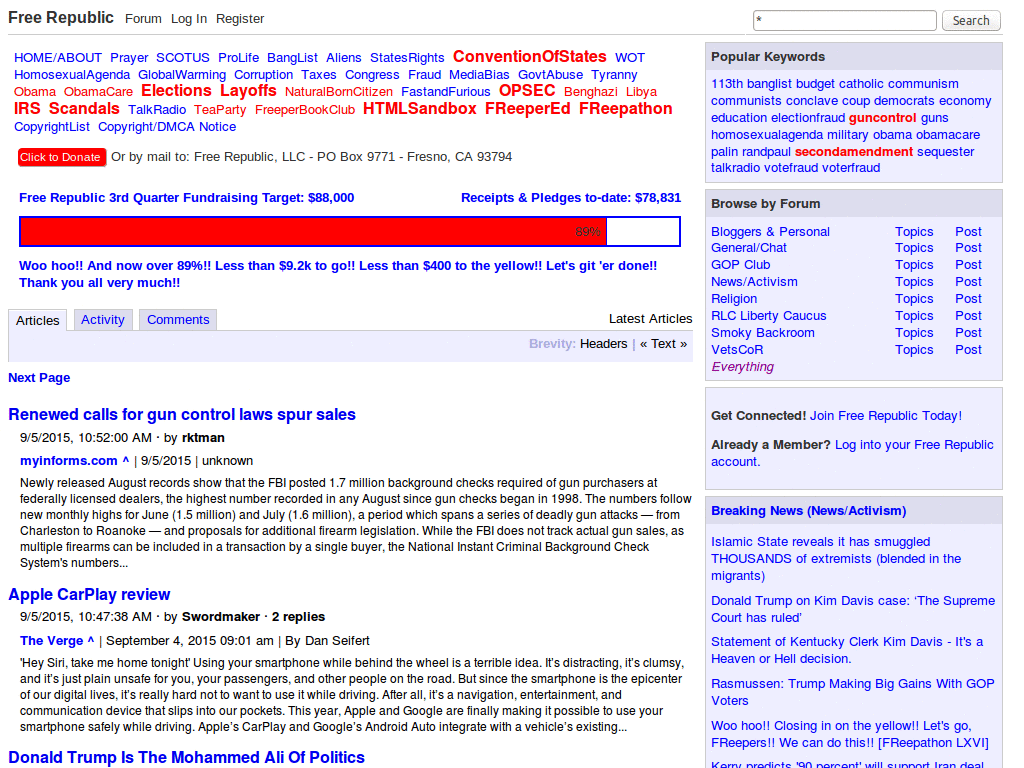
Task: Click Post for GOP Club forum
Action: point(968,265)
